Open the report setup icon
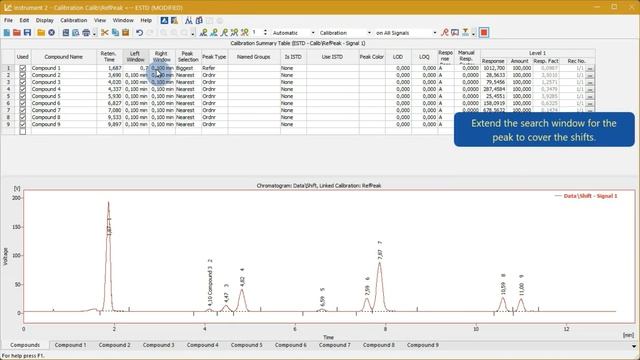The width and height of the screenshot is (640, 360). 65,33
